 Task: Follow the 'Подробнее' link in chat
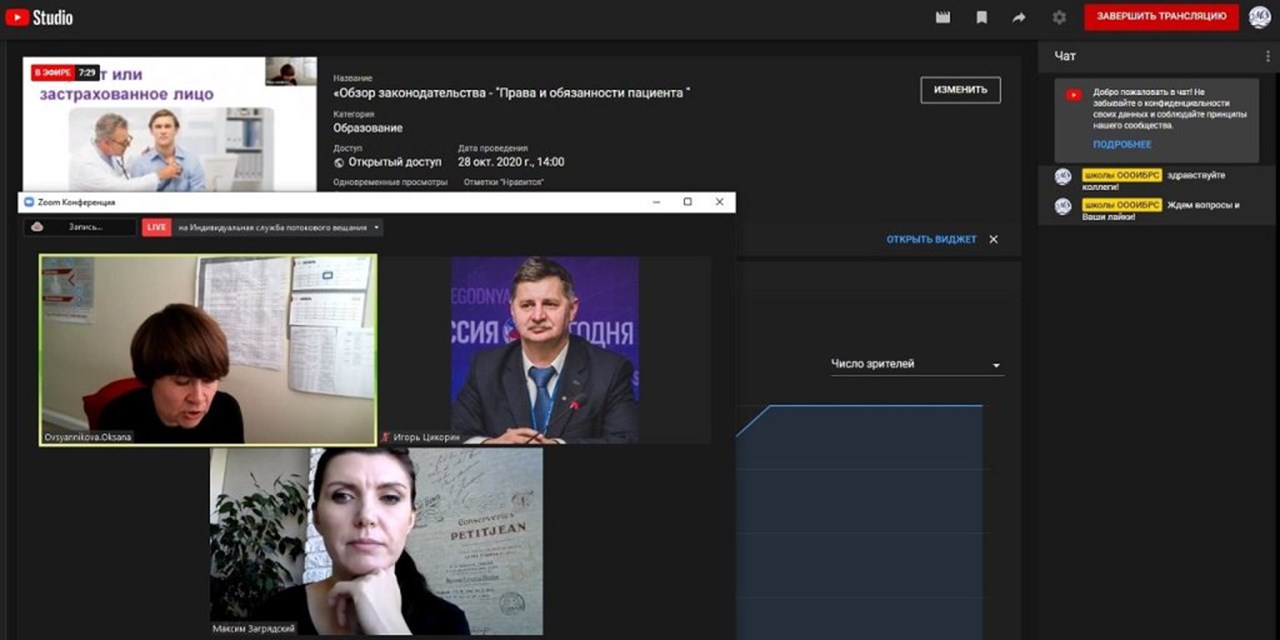click(1122, 145)
